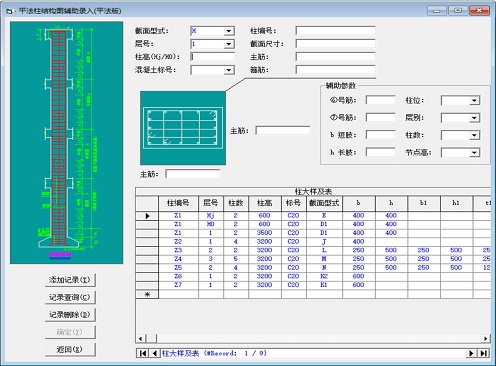The height and width of the screenshot is (366, 496).
Task: Open the 混凝土标号 dropdown
Action: [x=229, y=70]
